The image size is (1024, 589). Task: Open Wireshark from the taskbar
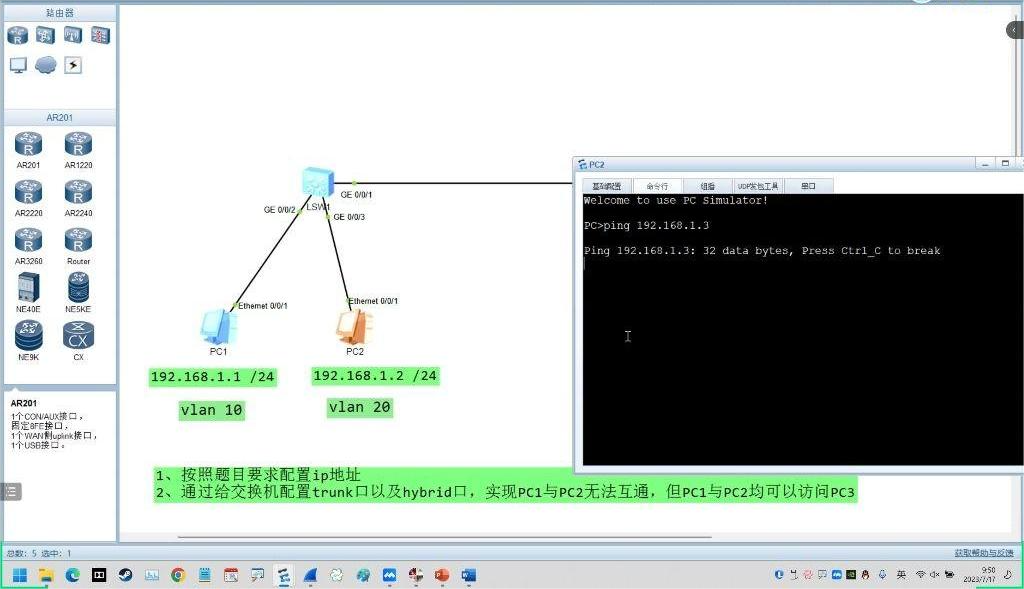pos(310,575)
